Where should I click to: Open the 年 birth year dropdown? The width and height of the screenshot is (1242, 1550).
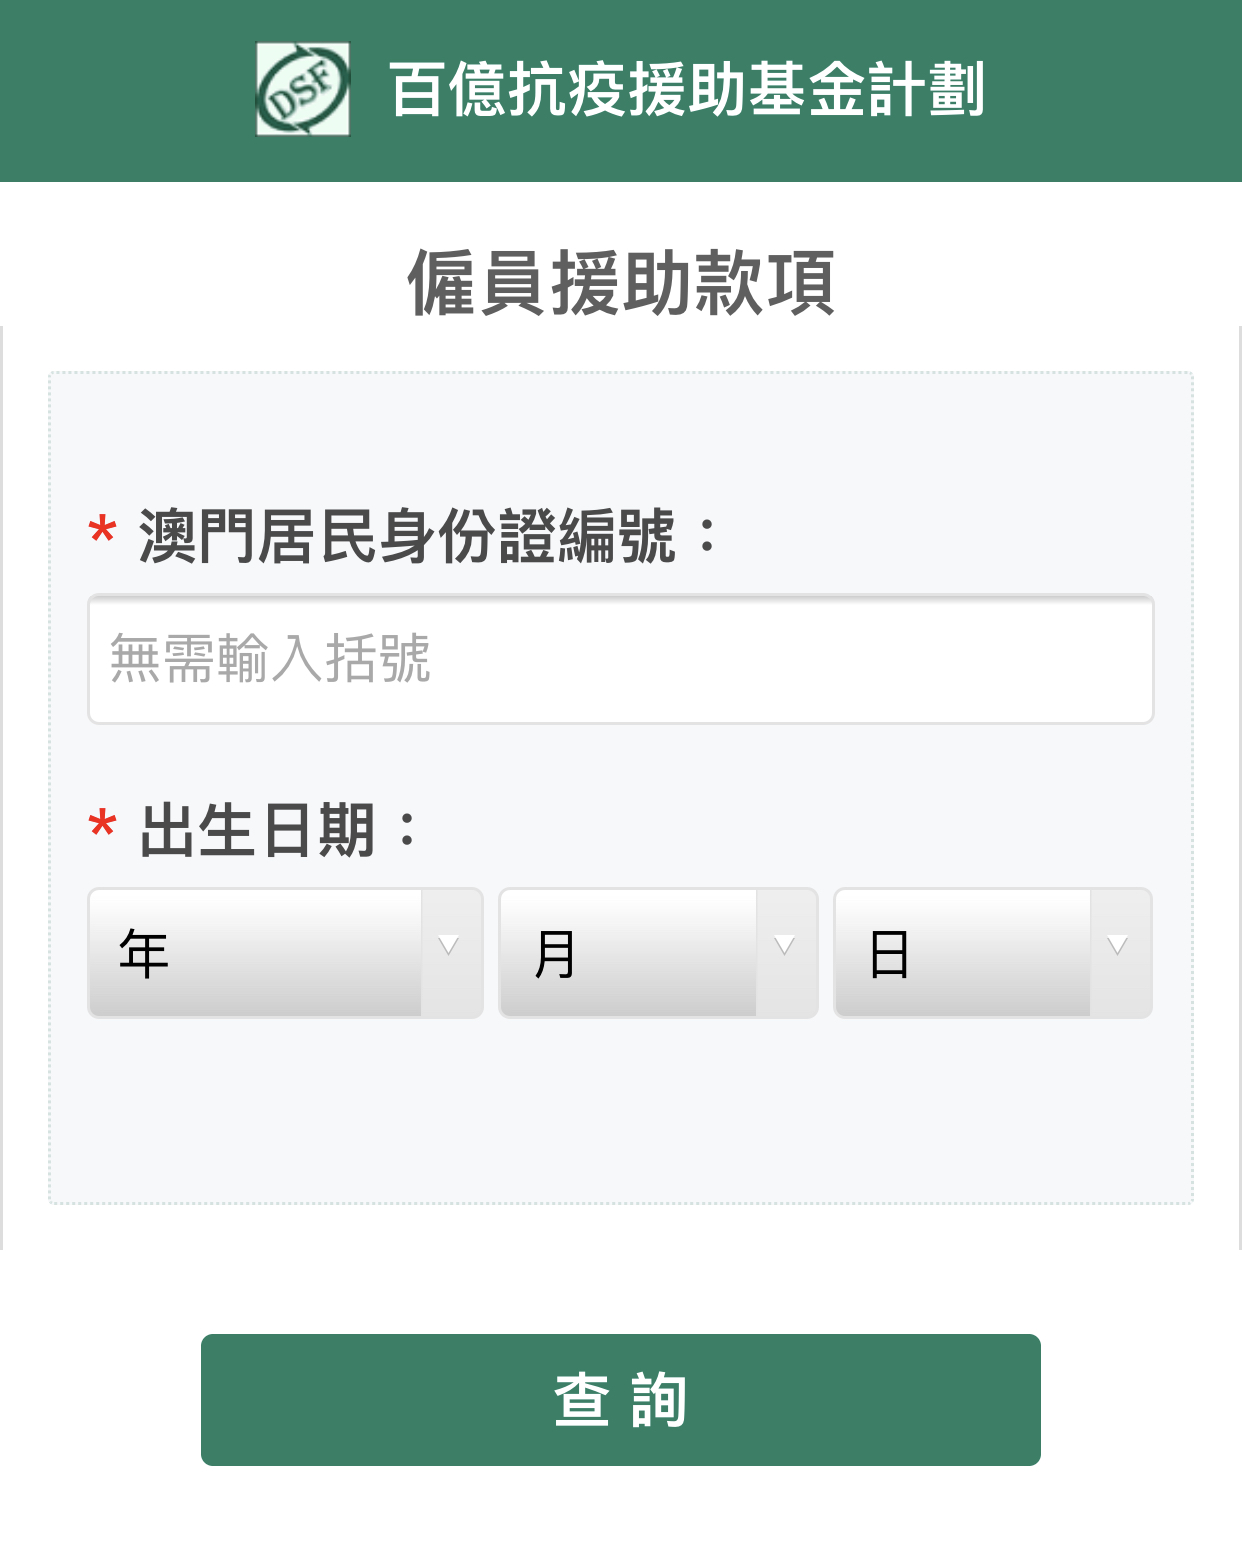[285, 953]
